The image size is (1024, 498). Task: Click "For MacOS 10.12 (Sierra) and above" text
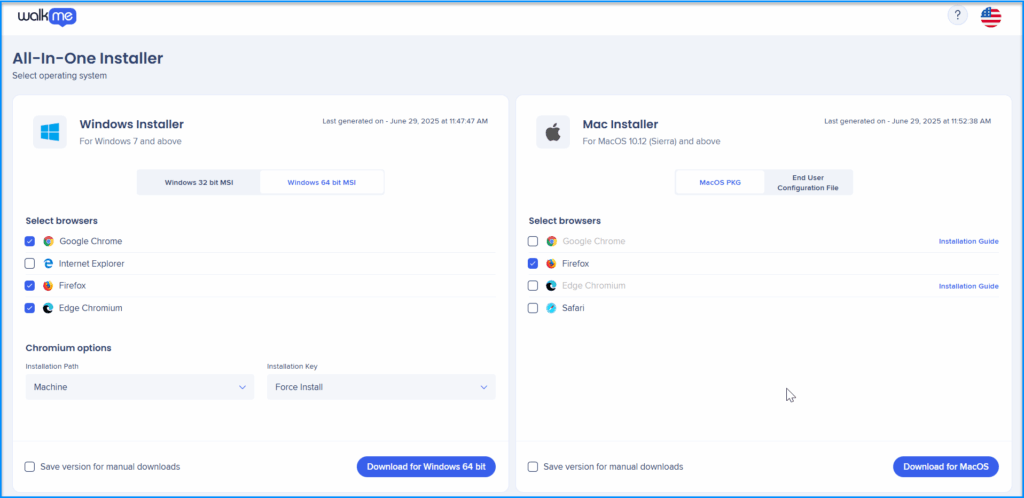[652, 141]
